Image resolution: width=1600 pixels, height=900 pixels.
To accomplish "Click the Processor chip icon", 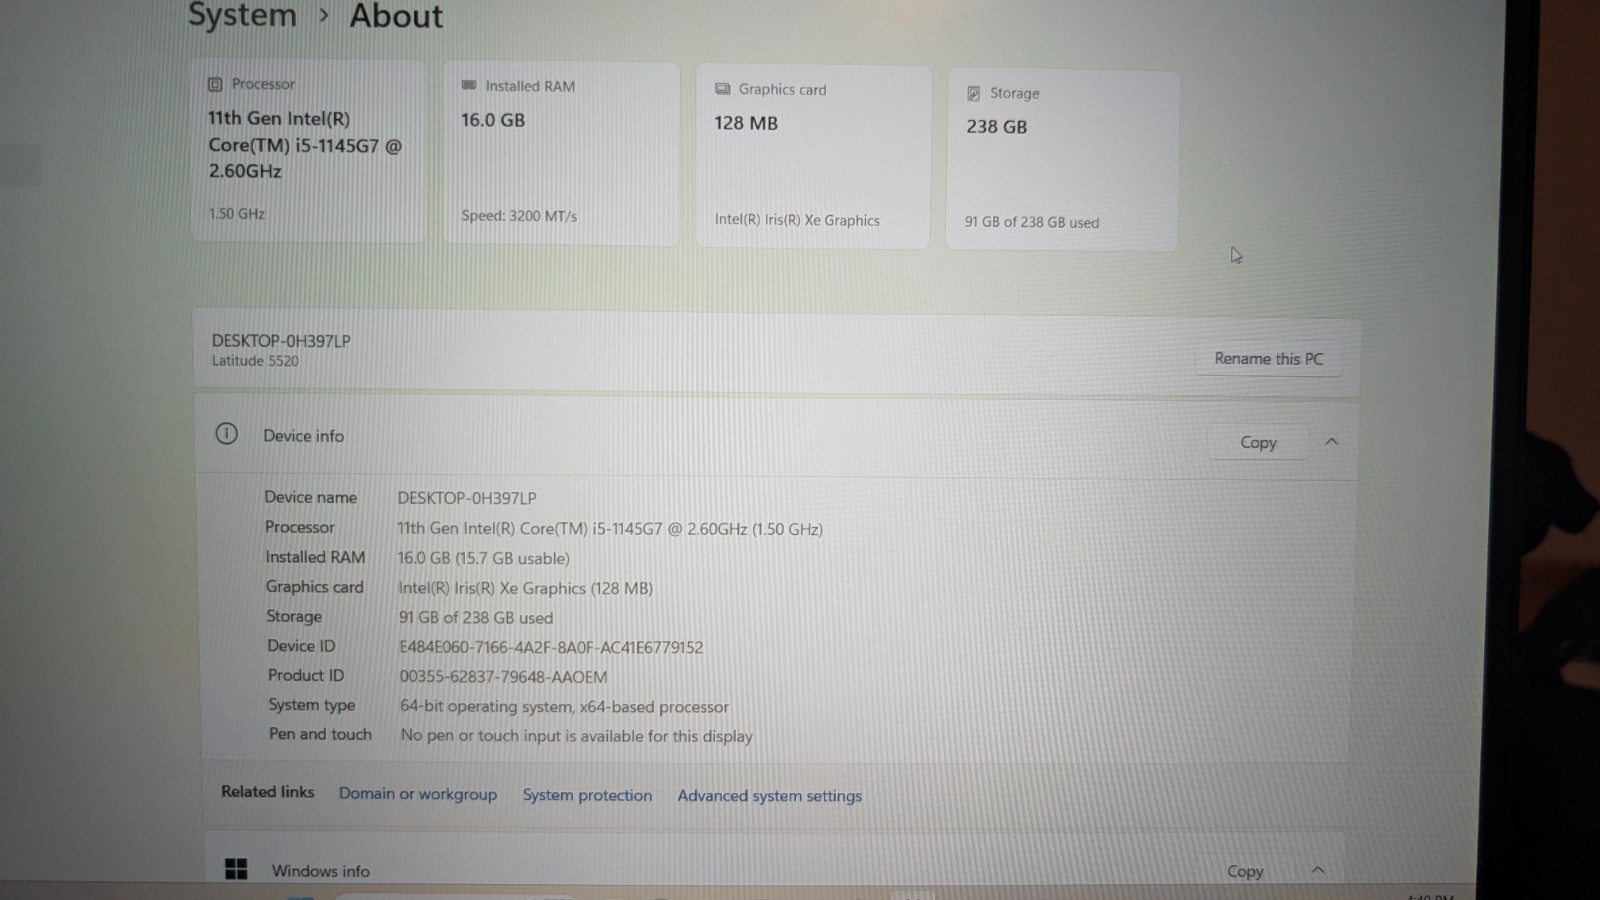I will tap(215, 84).
